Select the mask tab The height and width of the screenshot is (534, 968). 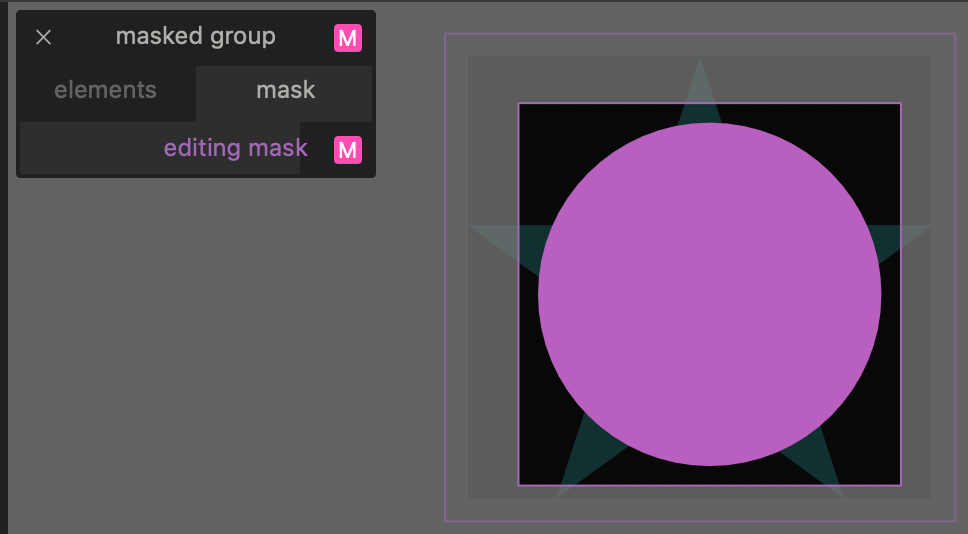tap(285, 90)
